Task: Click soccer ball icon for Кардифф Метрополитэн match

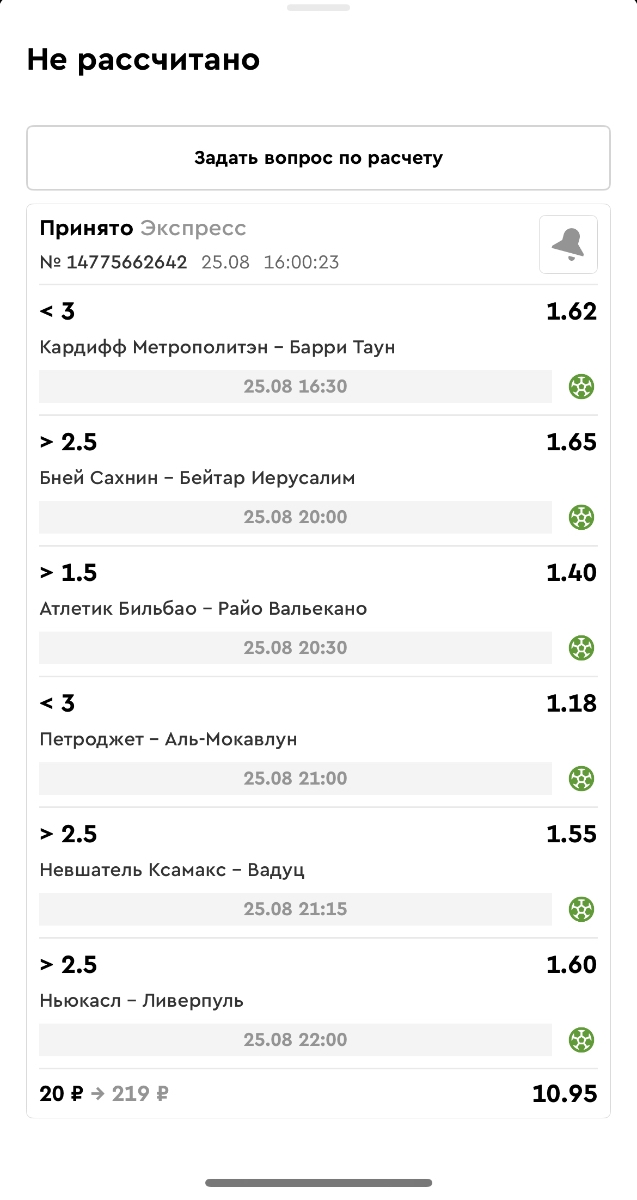Action: [x=582, y=386]
